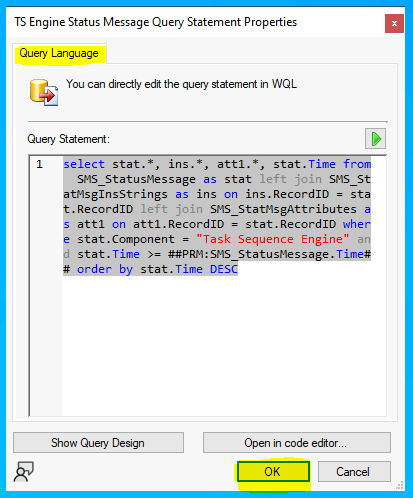Viewport: 413px width, 498px height.
Task: Click the "Query Statement:" label
Action: [x=68, y=139]
